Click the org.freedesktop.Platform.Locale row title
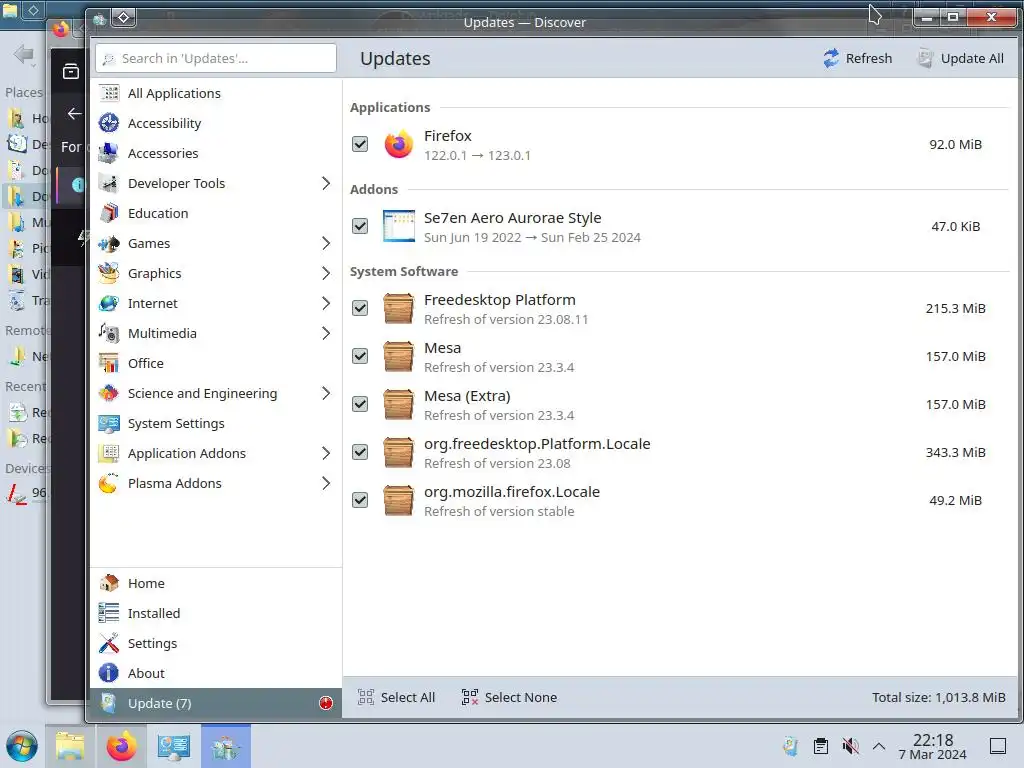The height and width of the screenshot is (768, 1024). (x=537, y=444)
